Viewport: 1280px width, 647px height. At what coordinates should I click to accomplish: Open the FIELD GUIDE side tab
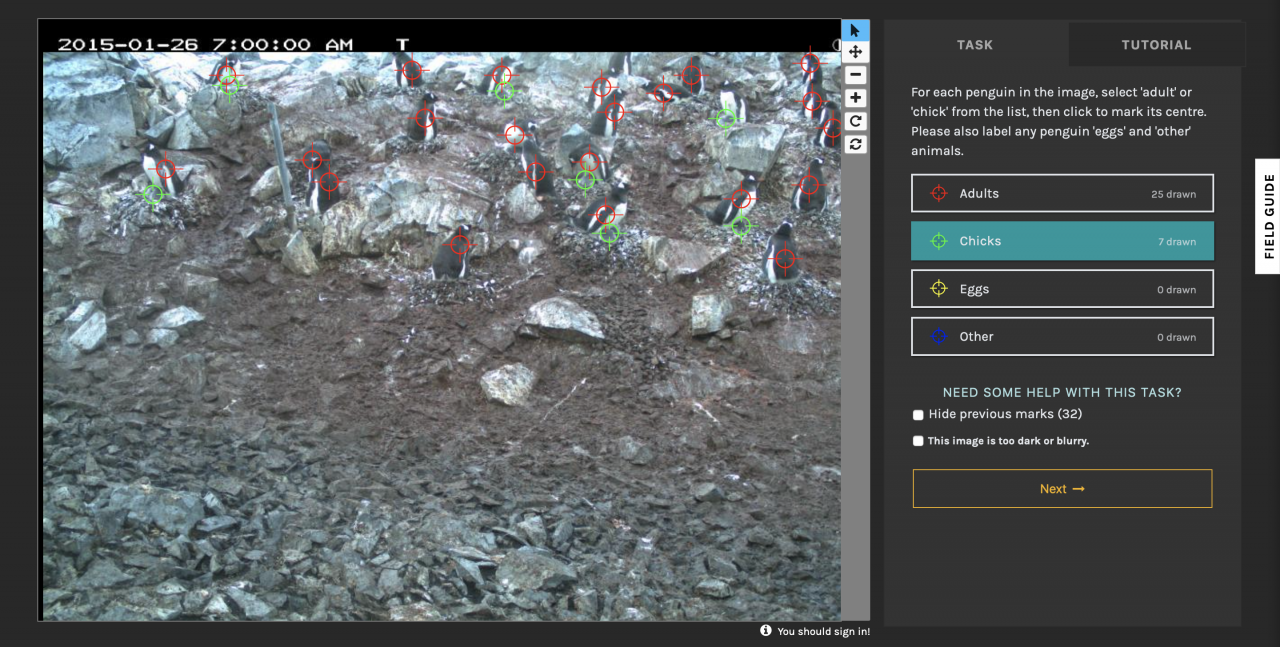[1268, 216]
